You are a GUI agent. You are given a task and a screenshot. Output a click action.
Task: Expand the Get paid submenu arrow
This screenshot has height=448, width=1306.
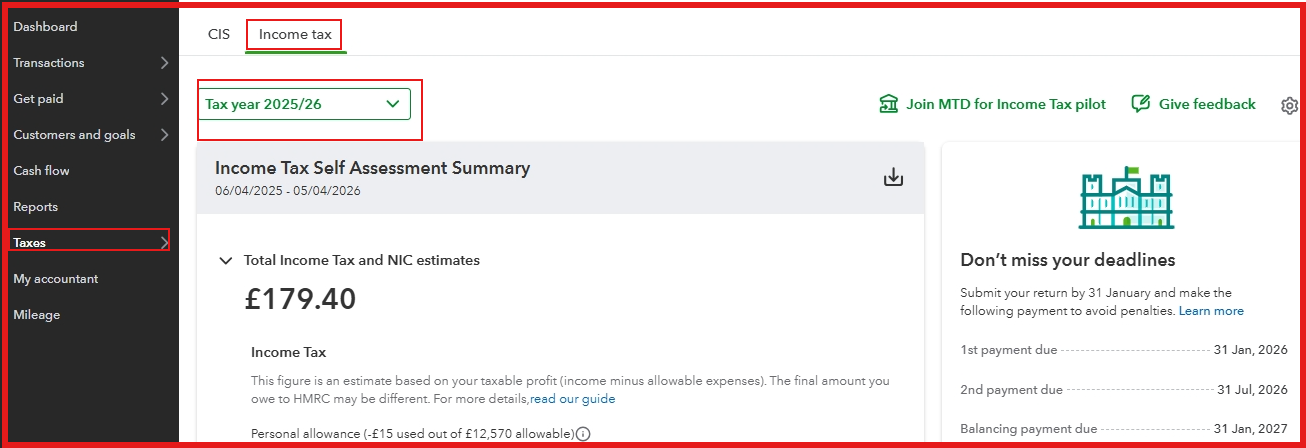(164, 99)
